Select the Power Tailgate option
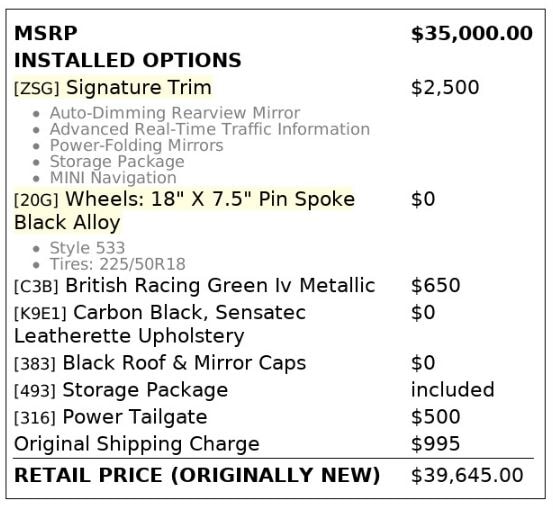Viewport: 553px width, 513px height. point(135,417)
